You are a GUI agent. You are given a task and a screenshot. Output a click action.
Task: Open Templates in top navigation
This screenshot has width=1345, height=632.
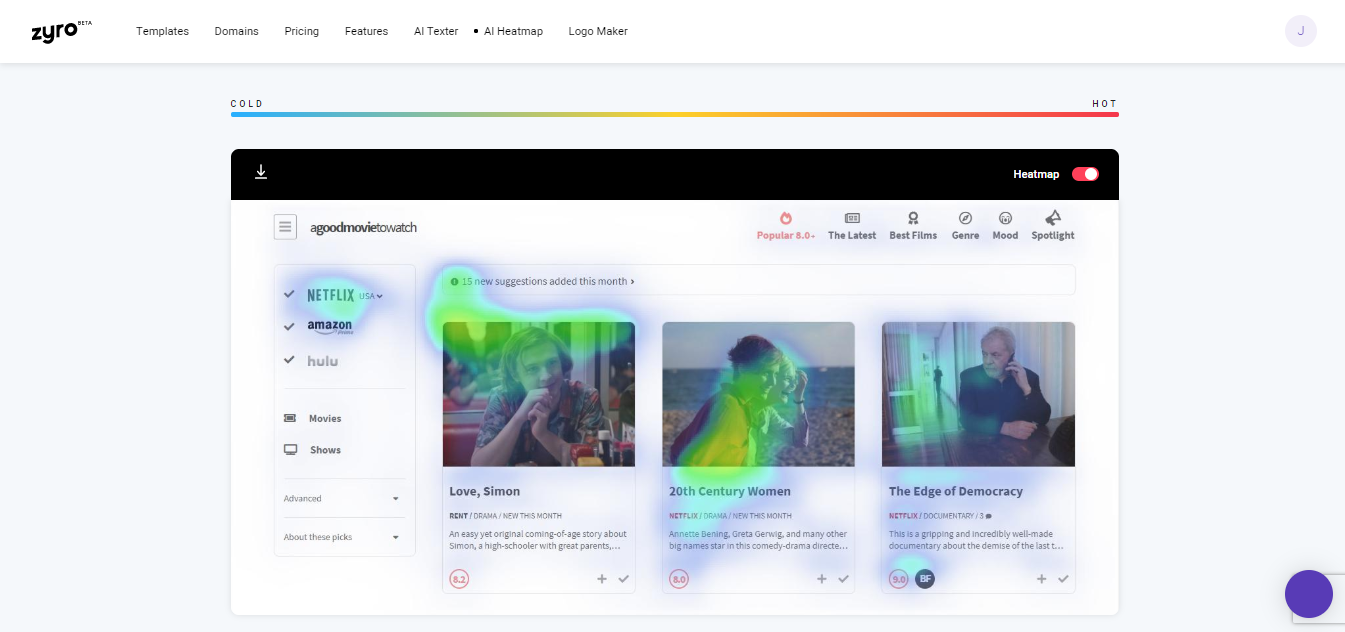(x=162, y=31)
